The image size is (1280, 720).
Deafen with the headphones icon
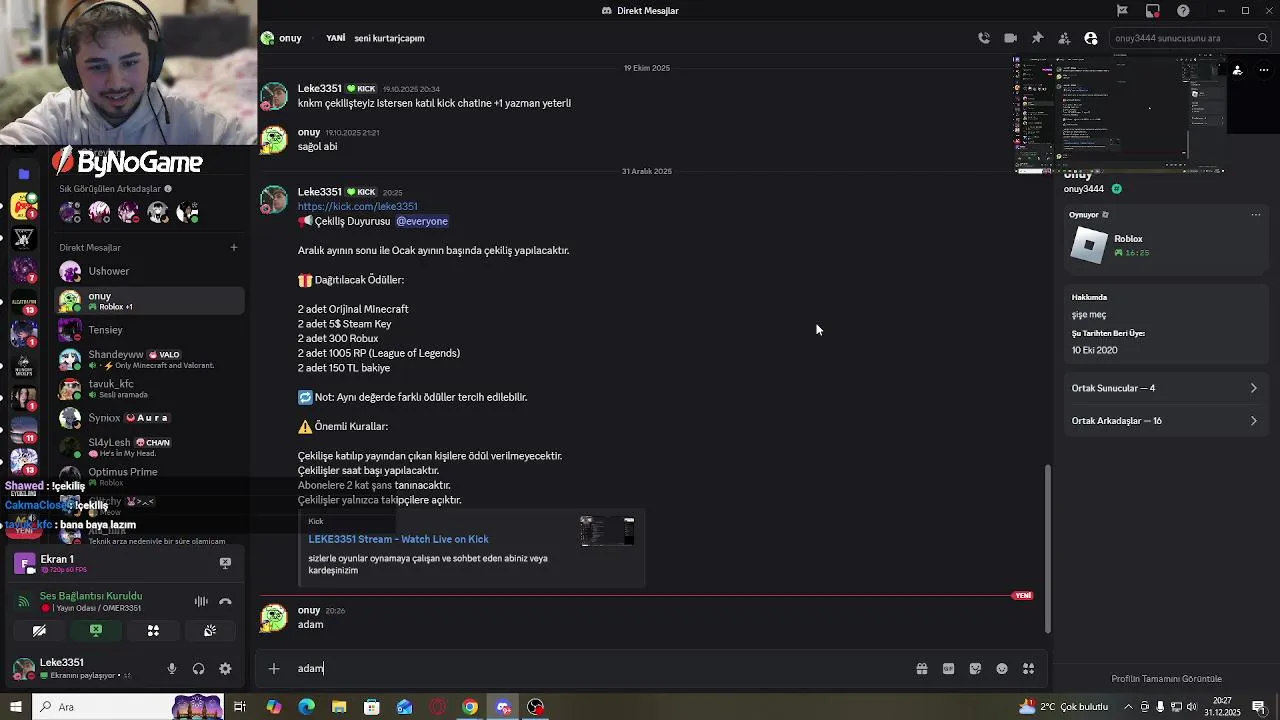click(x=198, y=669)
